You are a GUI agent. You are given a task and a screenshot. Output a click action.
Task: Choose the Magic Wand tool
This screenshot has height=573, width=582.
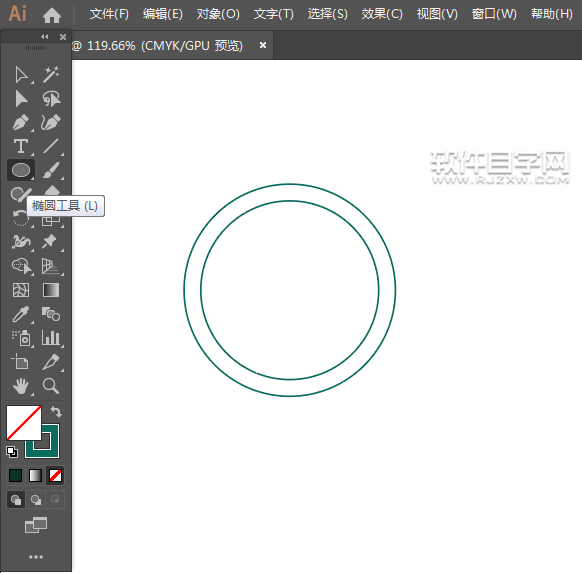[x=51, y=75]
